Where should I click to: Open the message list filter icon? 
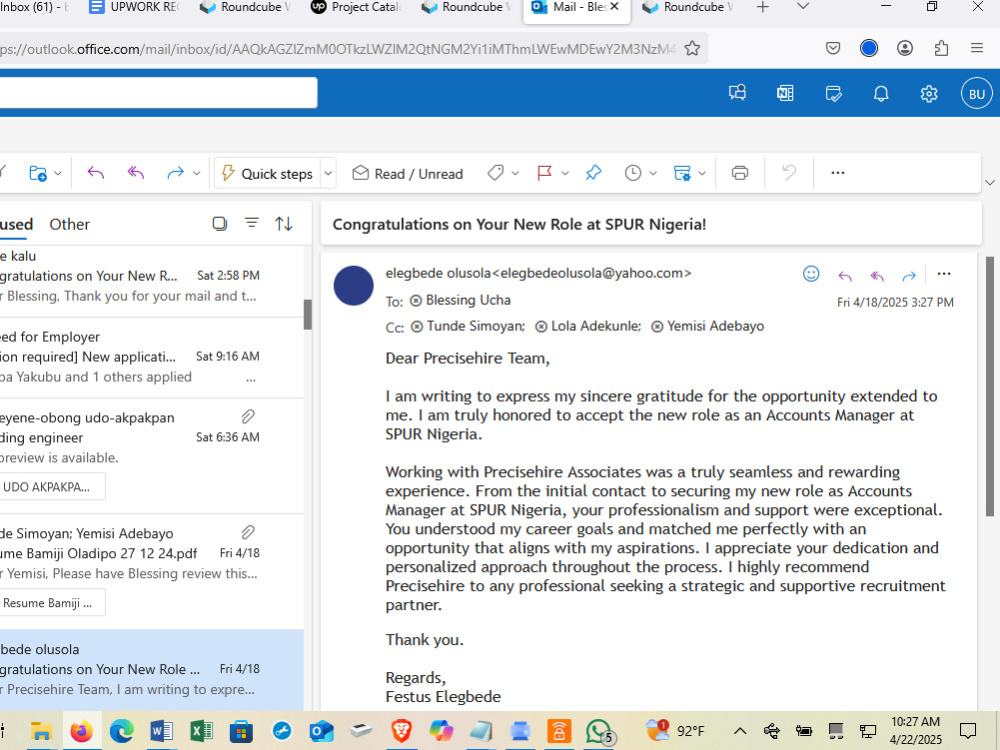(252, 223)
